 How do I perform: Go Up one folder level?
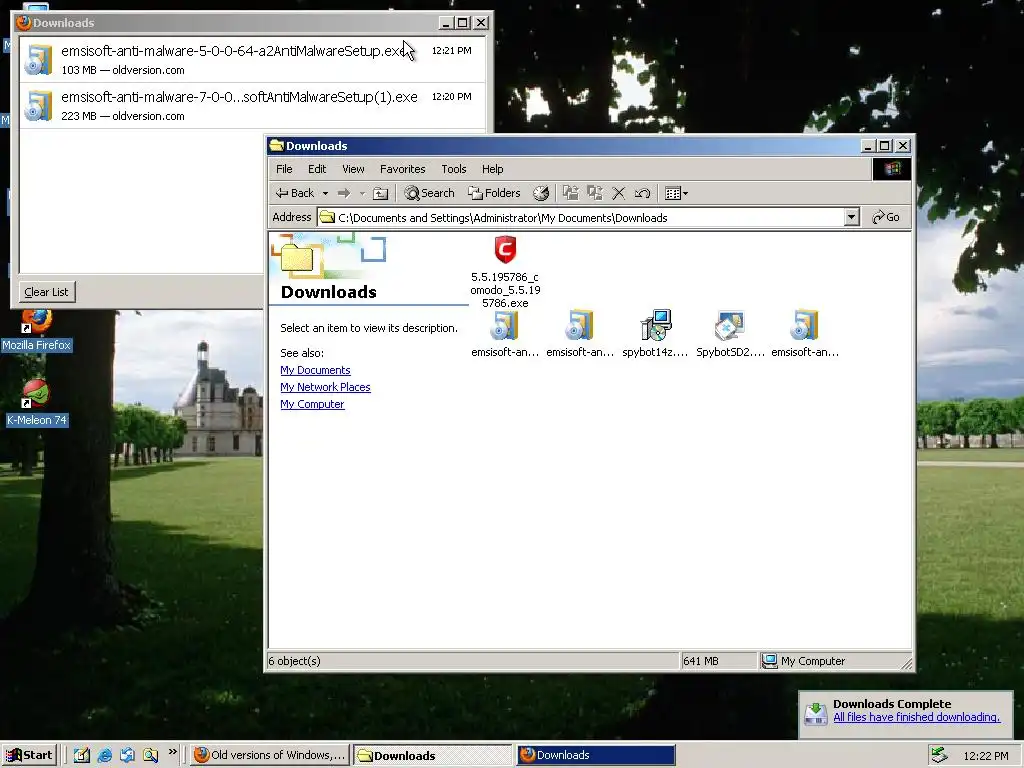(381, 193)
